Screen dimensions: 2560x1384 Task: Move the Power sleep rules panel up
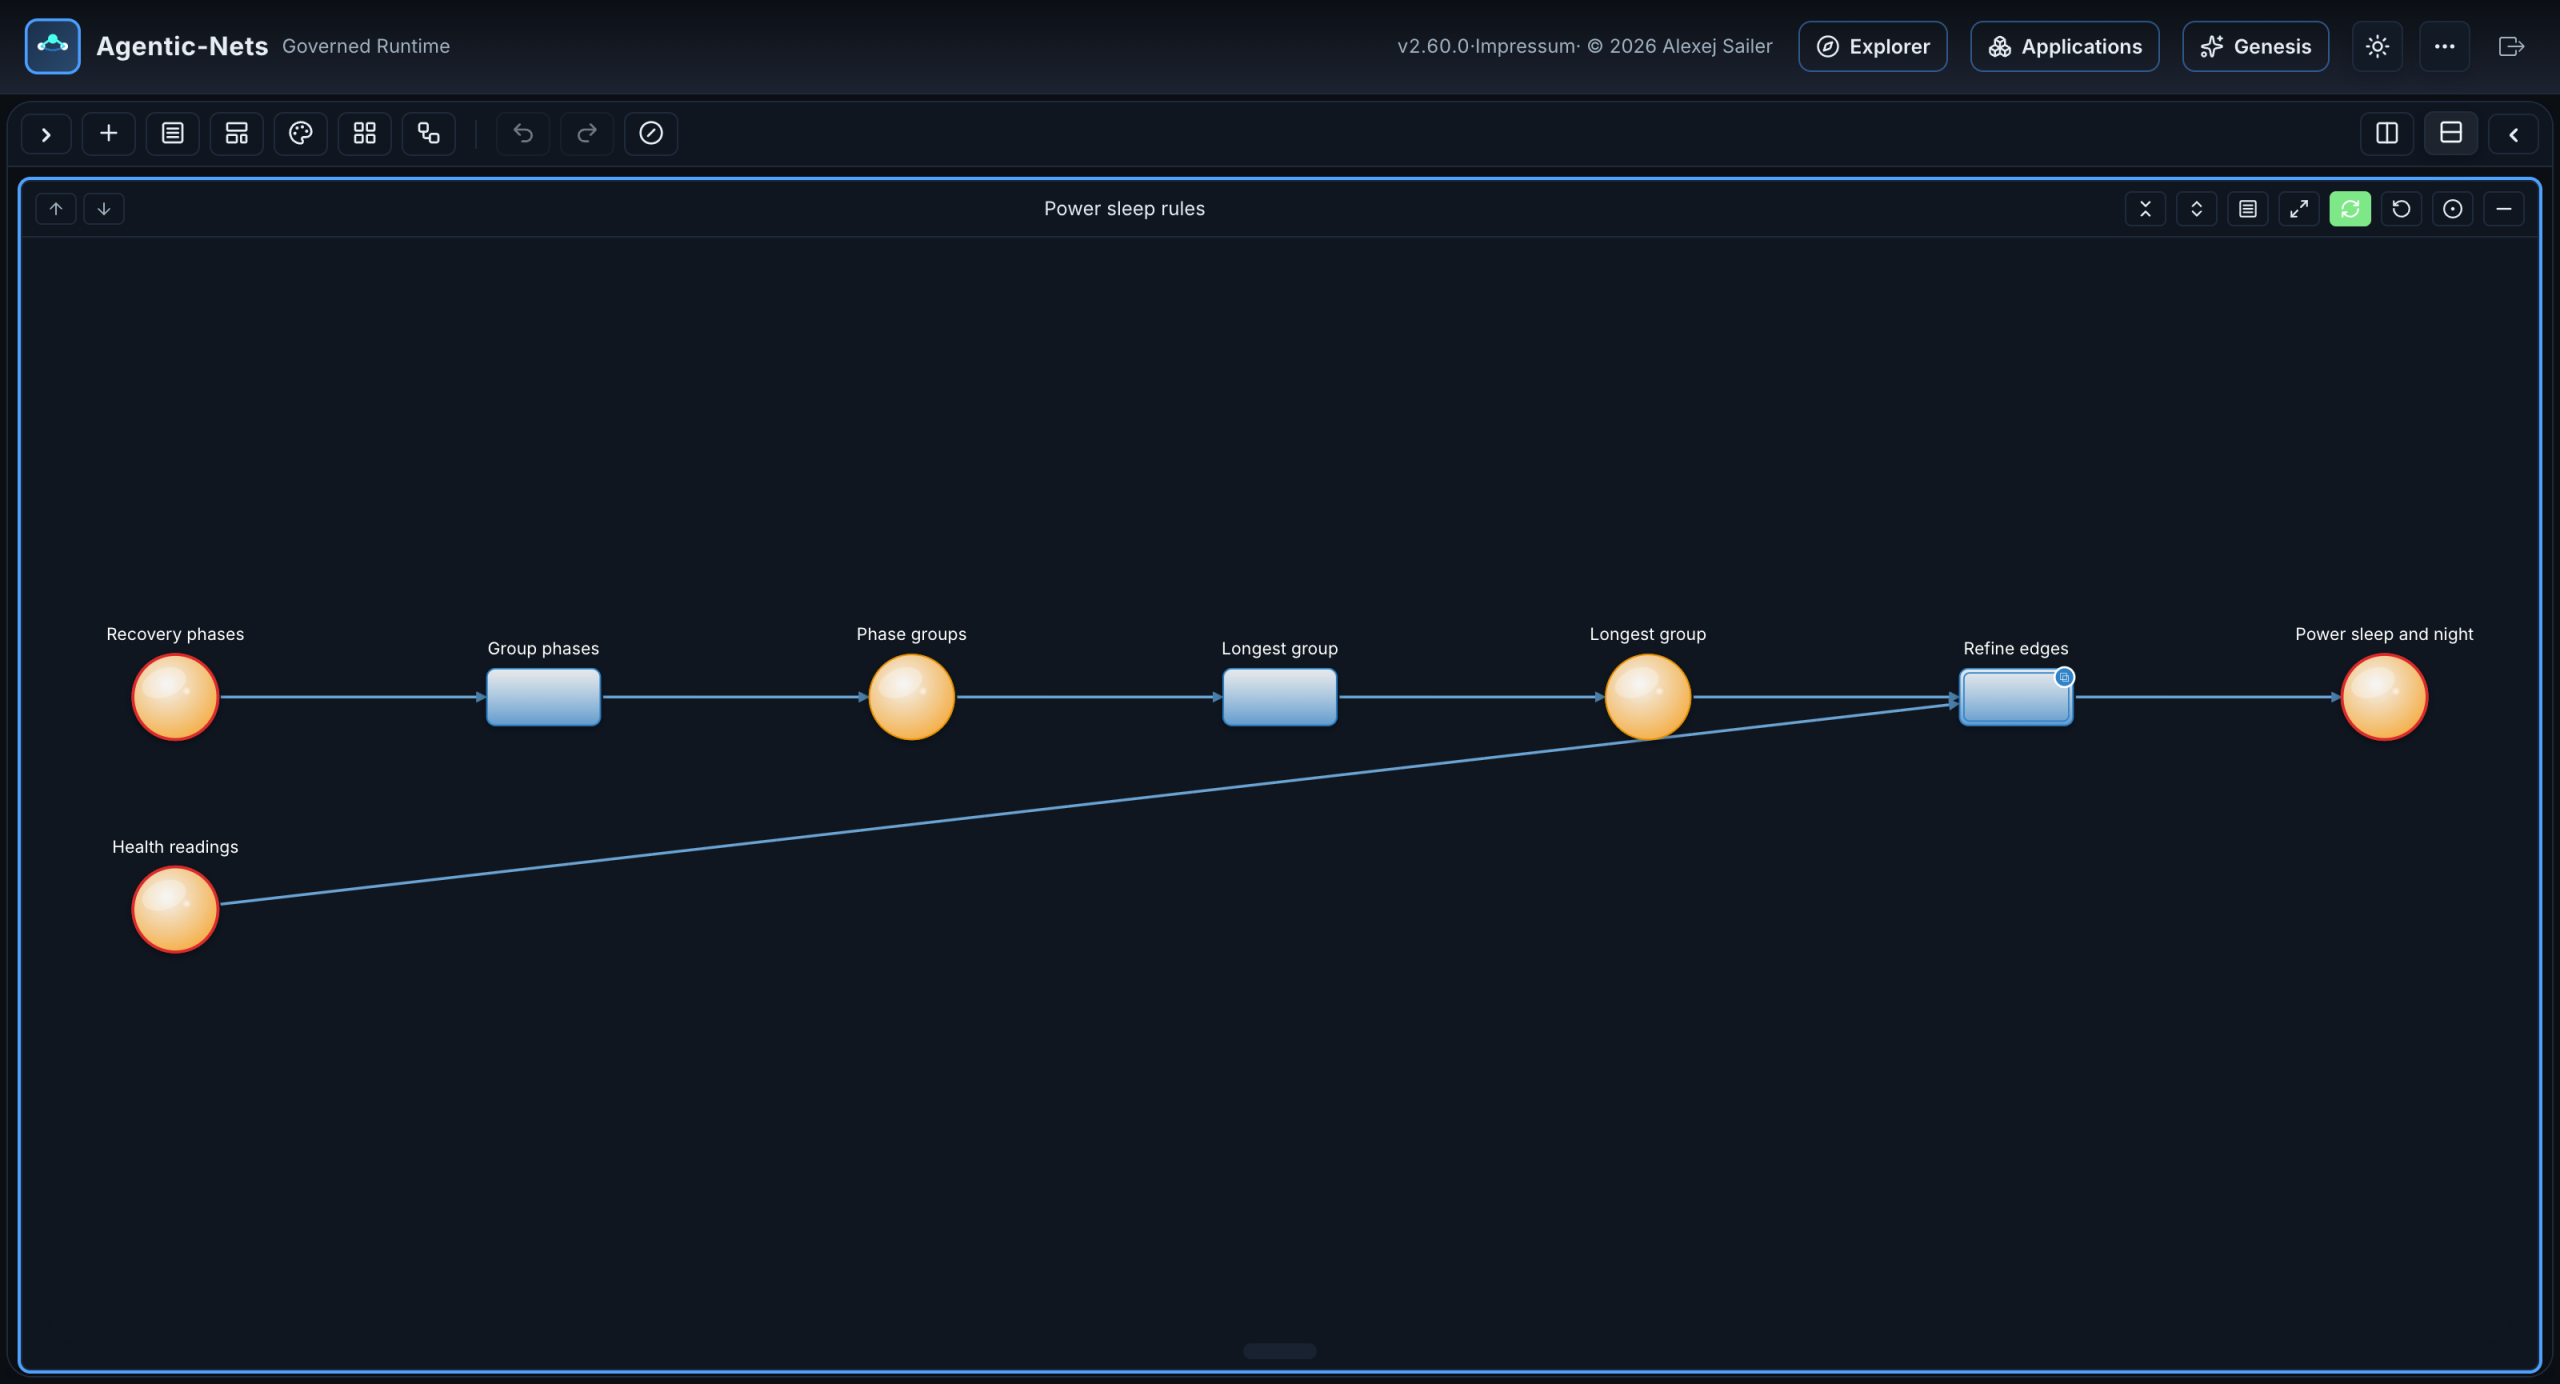coord(56,208)
